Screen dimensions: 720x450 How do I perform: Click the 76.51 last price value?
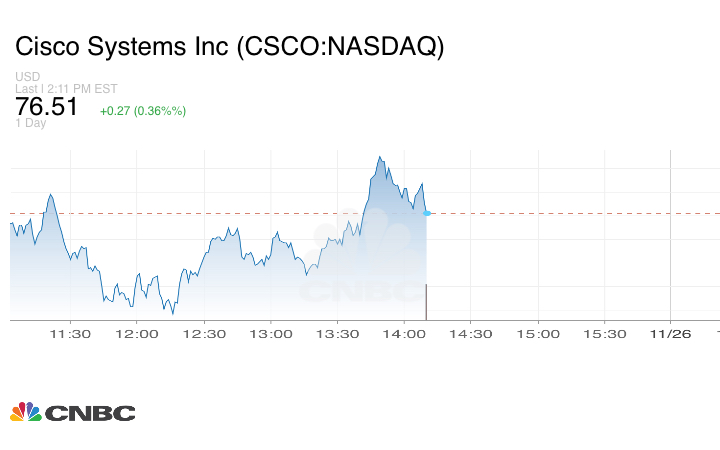point(46,107)
